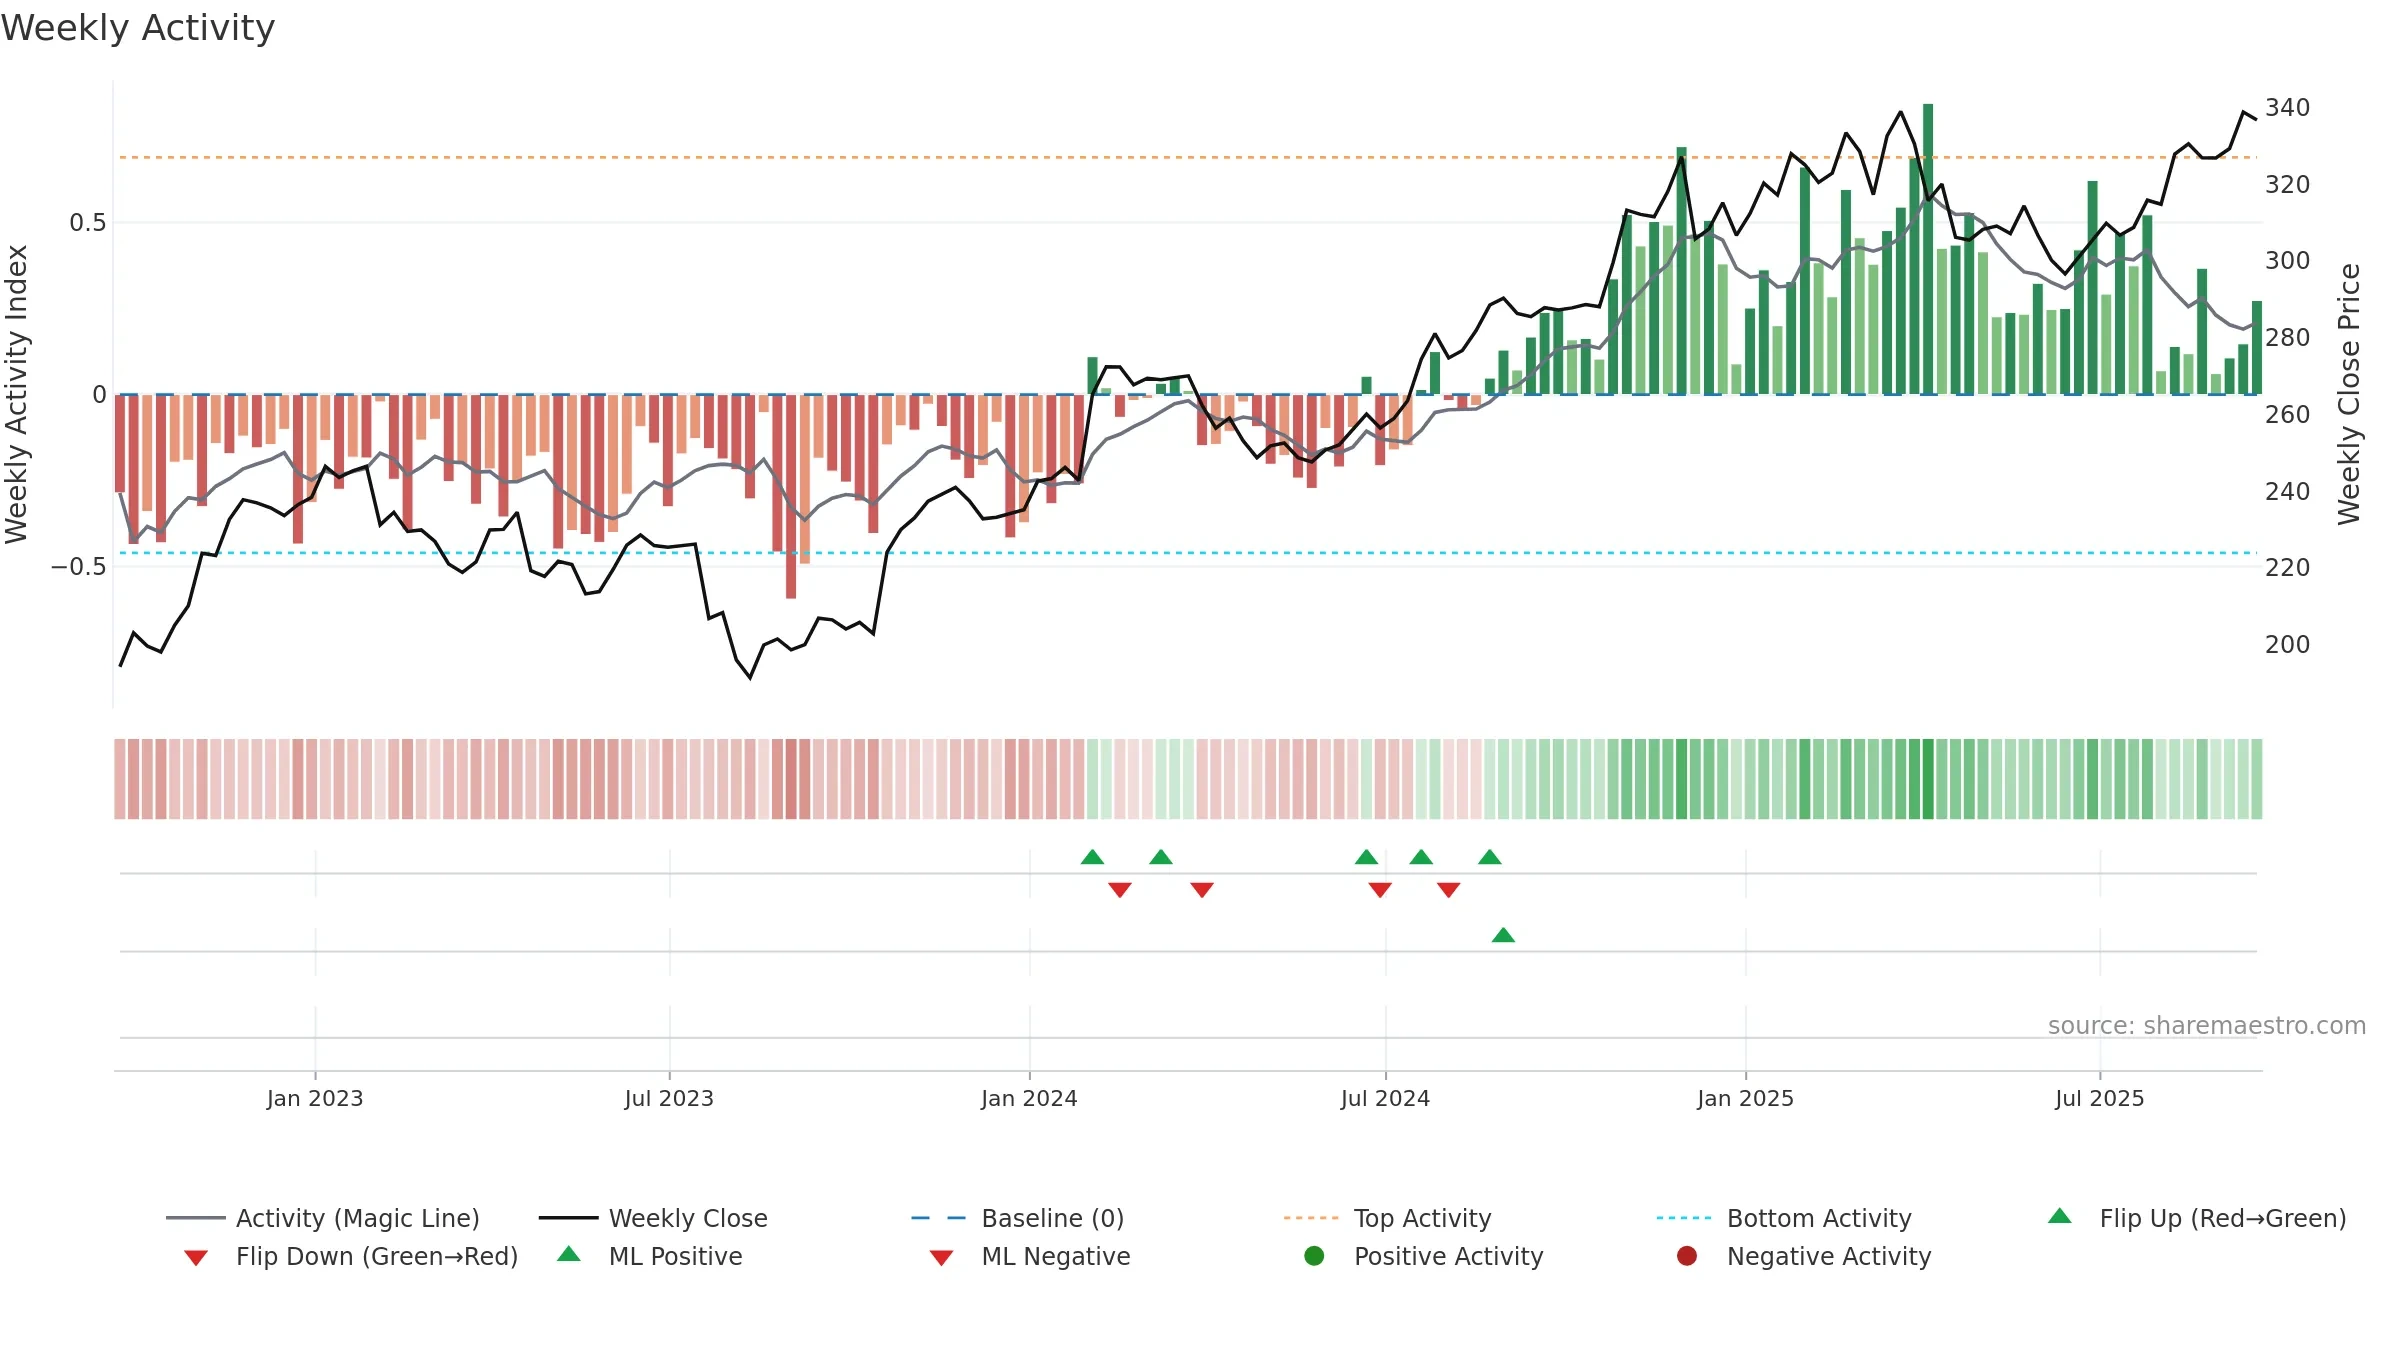Image resolution: width=2400 pixels, height=1350 pixels.
Task: Click the '200' right axis tick label
Action: (2287, 644)
